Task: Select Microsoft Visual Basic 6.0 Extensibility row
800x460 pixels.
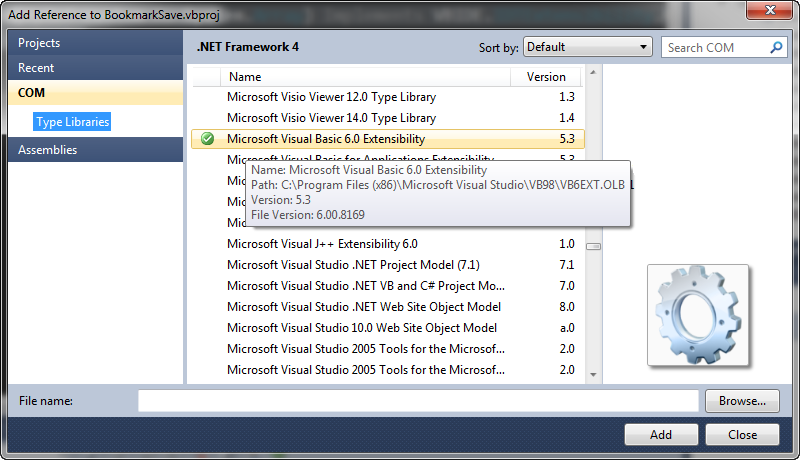Action: coord(388,139)
